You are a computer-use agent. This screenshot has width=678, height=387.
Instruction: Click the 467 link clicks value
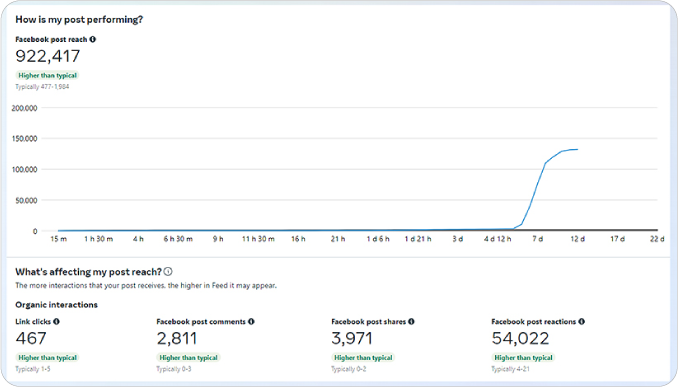31,339
